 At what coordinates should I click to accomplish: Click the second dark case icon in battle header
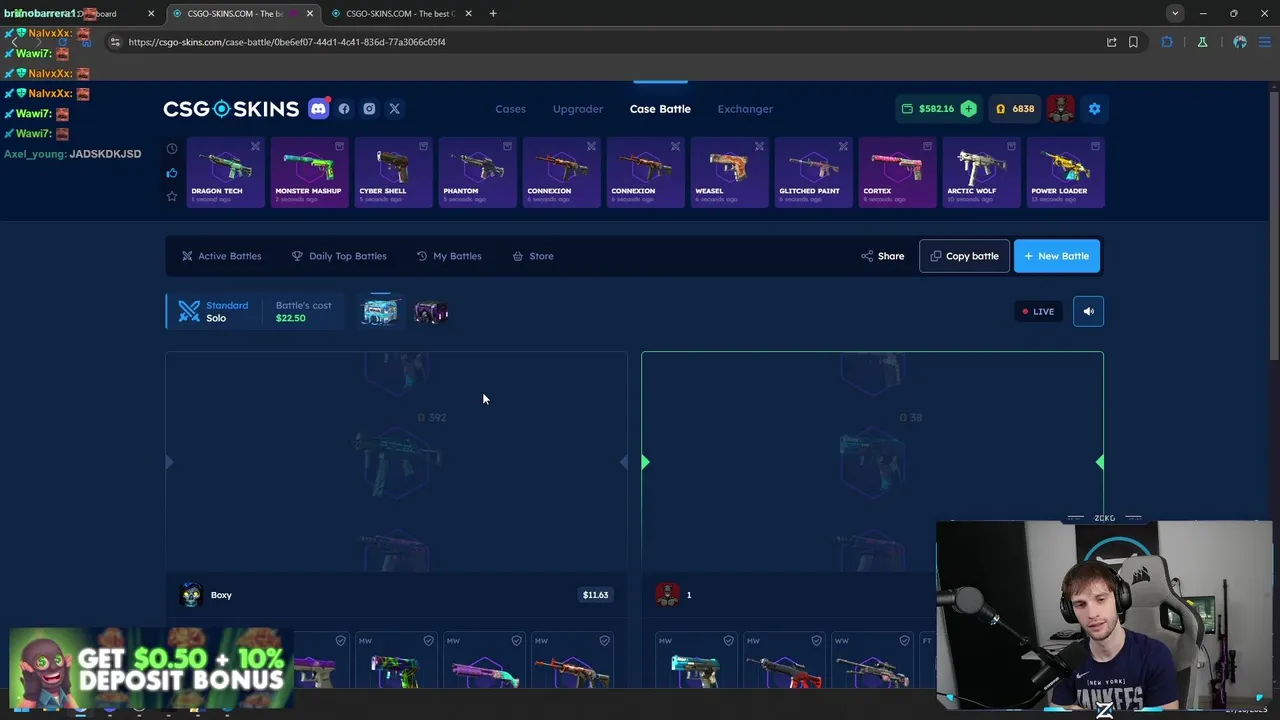[431, 312]
